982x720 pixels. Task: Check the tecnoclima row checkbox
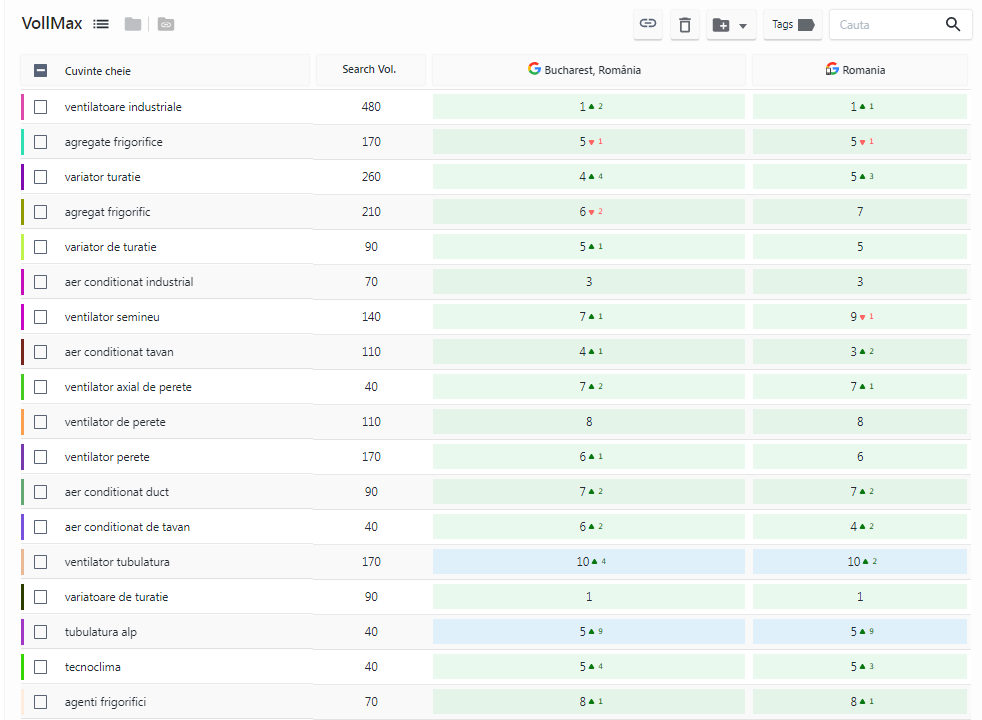pyautogui.click(x=40, y=666)
